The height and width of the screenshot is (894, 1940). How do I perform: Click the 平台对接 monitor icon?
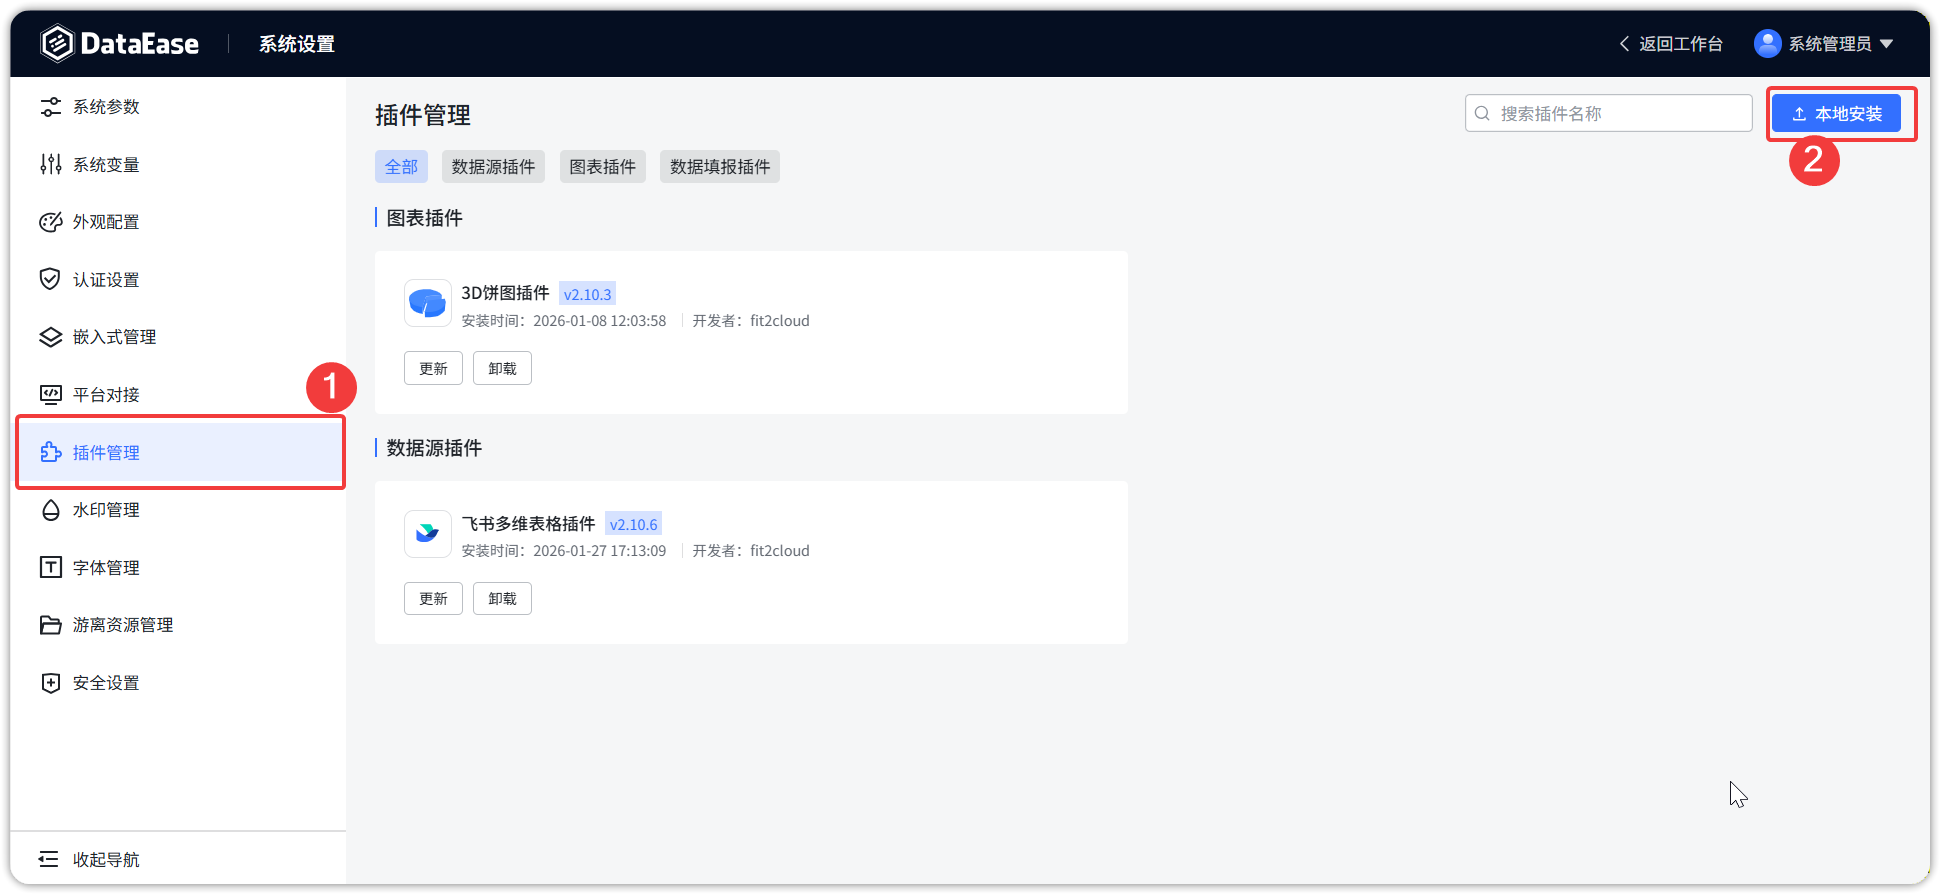pos(50,395)
